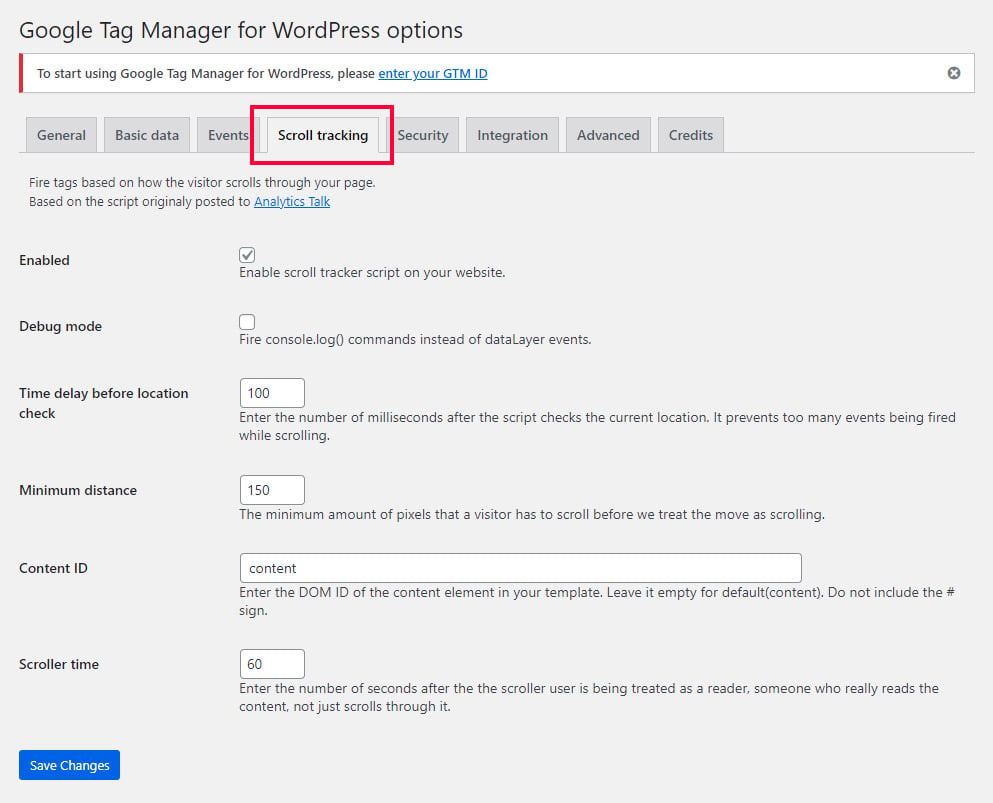Switch to the Integration tab
The width and height of the screenshot is (993, 803).
click(512, 135)
